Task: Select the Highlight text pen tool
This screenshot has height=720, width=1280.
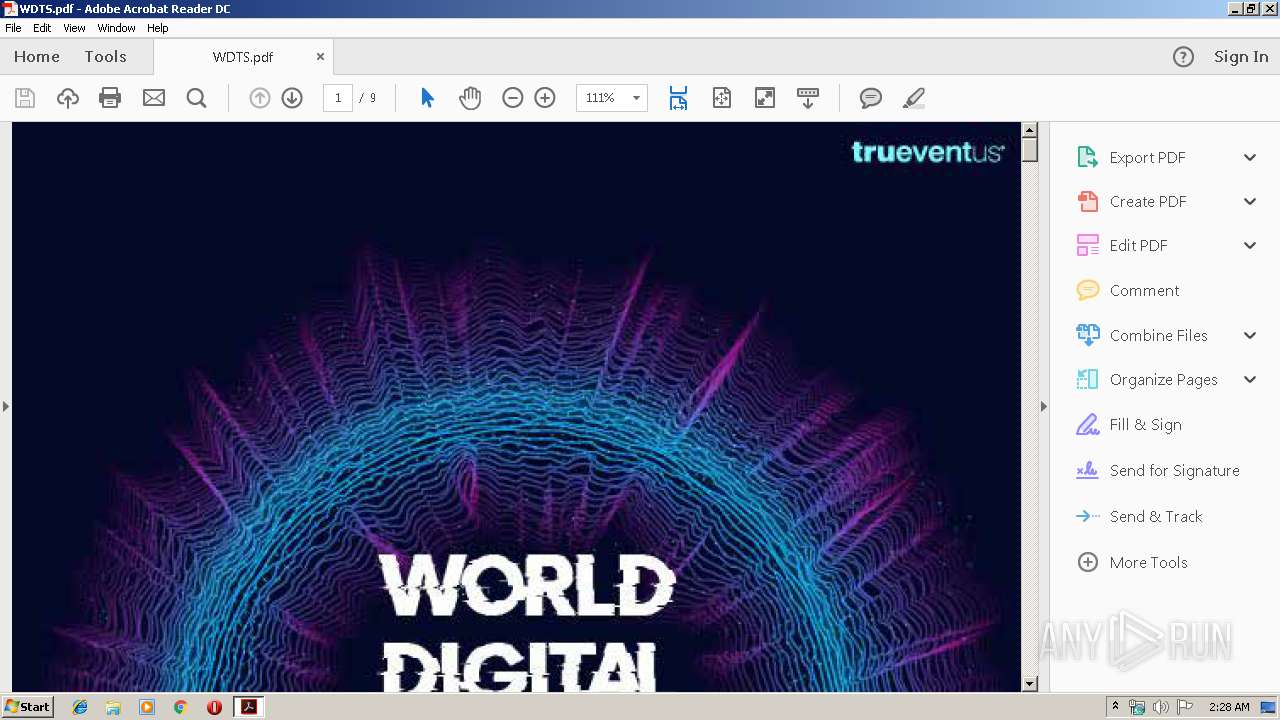Action: tap(914, 98)
